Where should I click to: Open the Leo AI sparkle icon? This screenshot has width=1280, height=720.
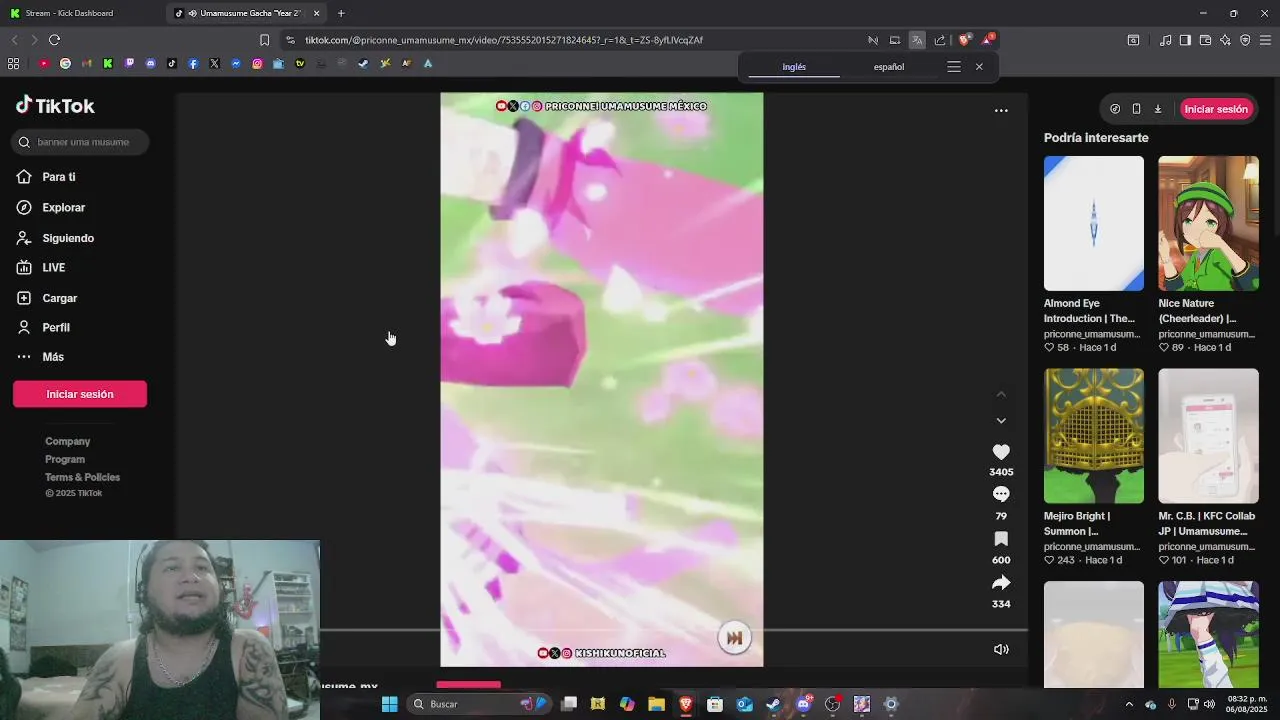[1225, 40]
